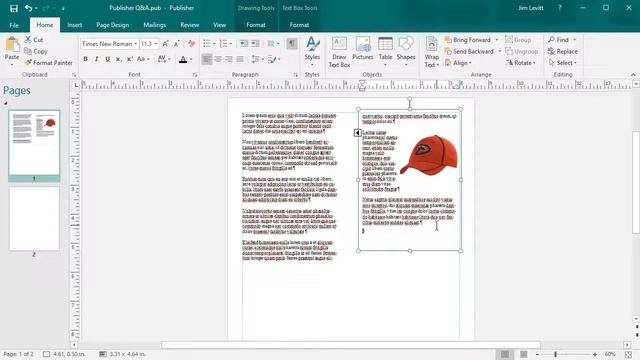Insert Pictures from Objects group

point(363,49)
